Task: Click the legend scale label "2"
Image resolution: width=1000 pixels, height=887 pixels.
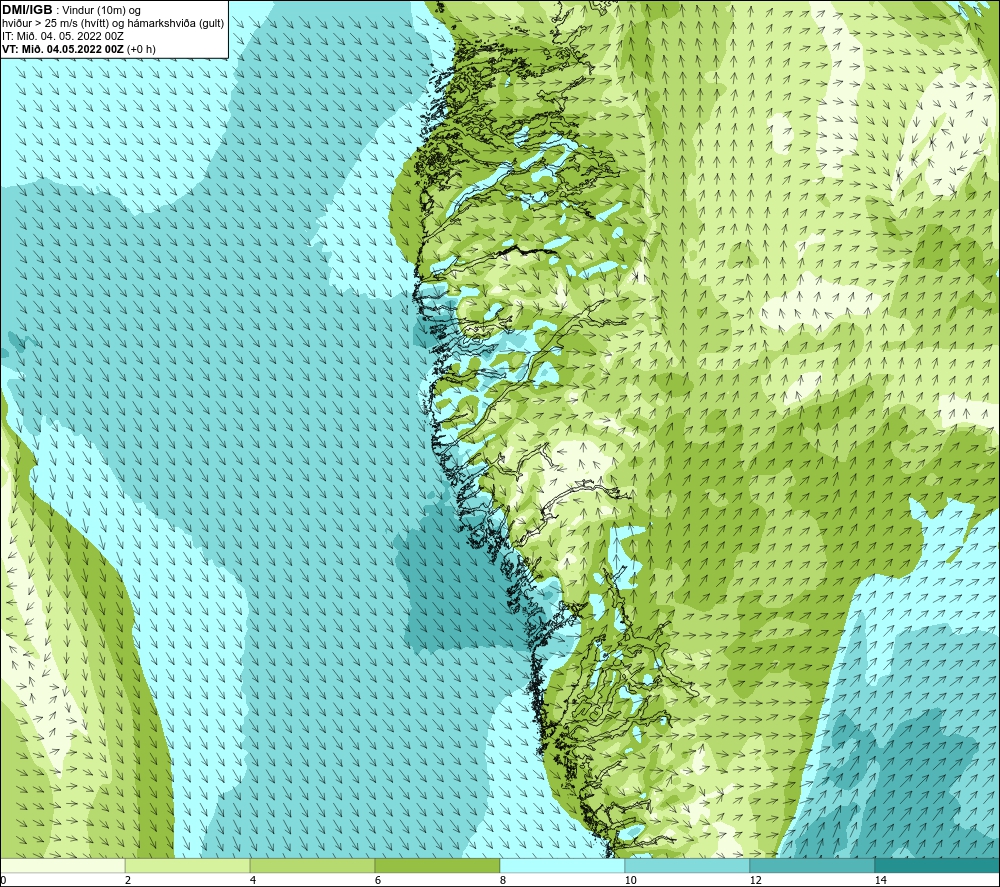Action: 128,880
